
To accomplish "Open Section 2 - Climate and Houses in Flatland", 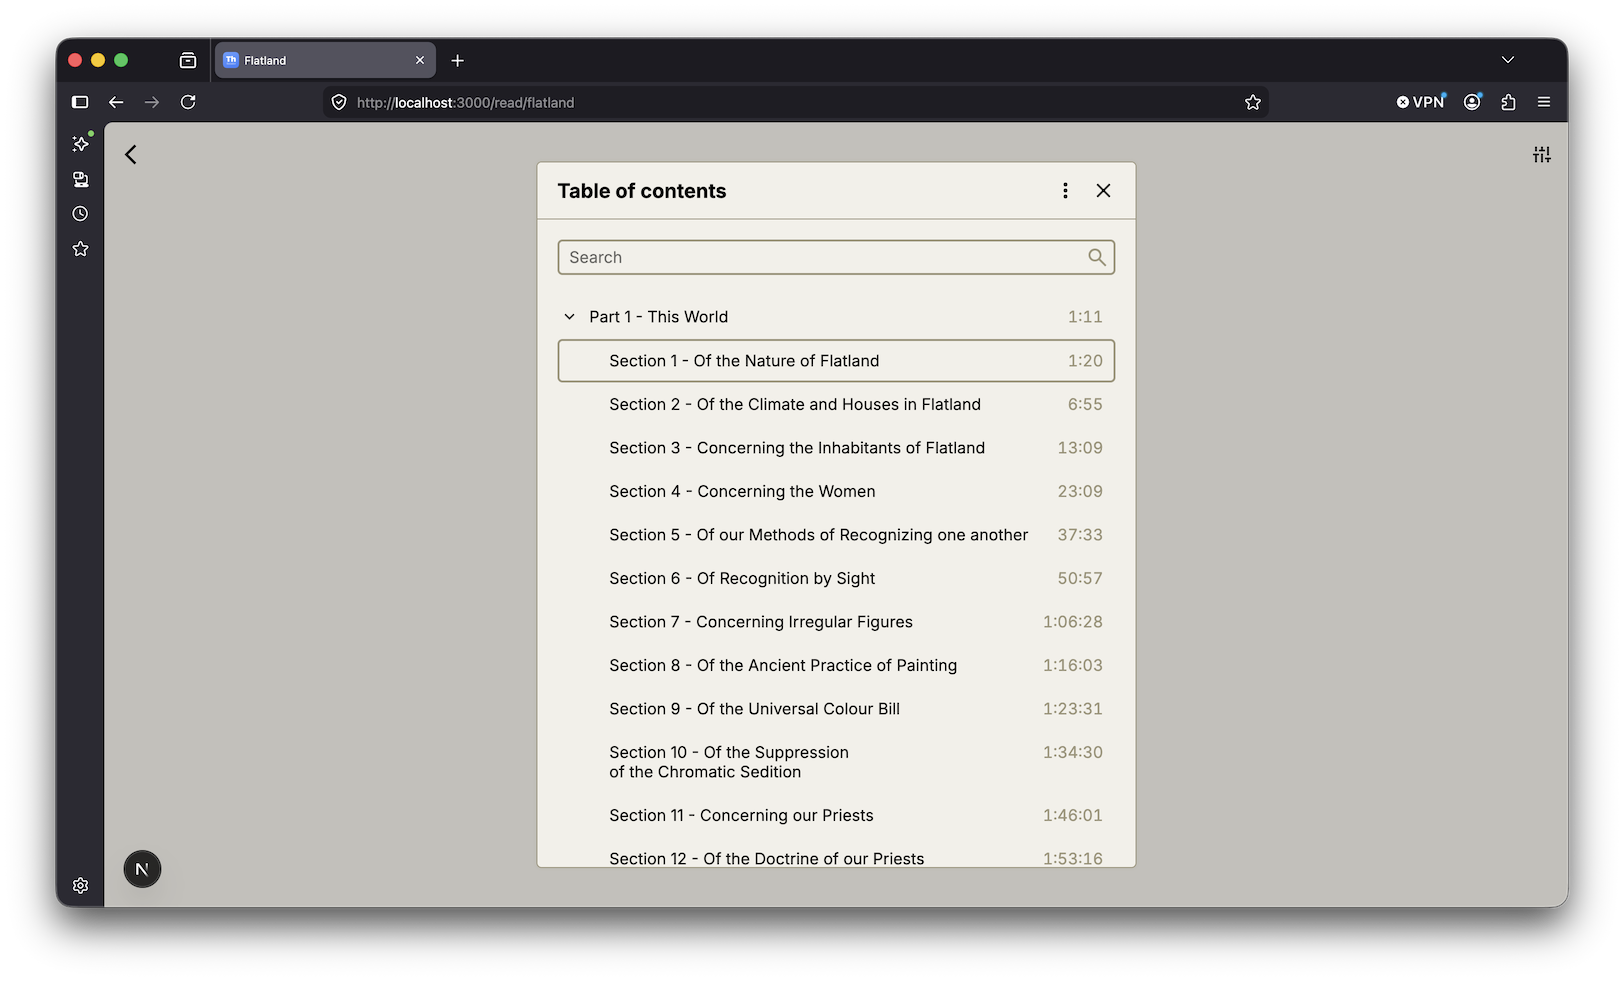I will [836, 405].
